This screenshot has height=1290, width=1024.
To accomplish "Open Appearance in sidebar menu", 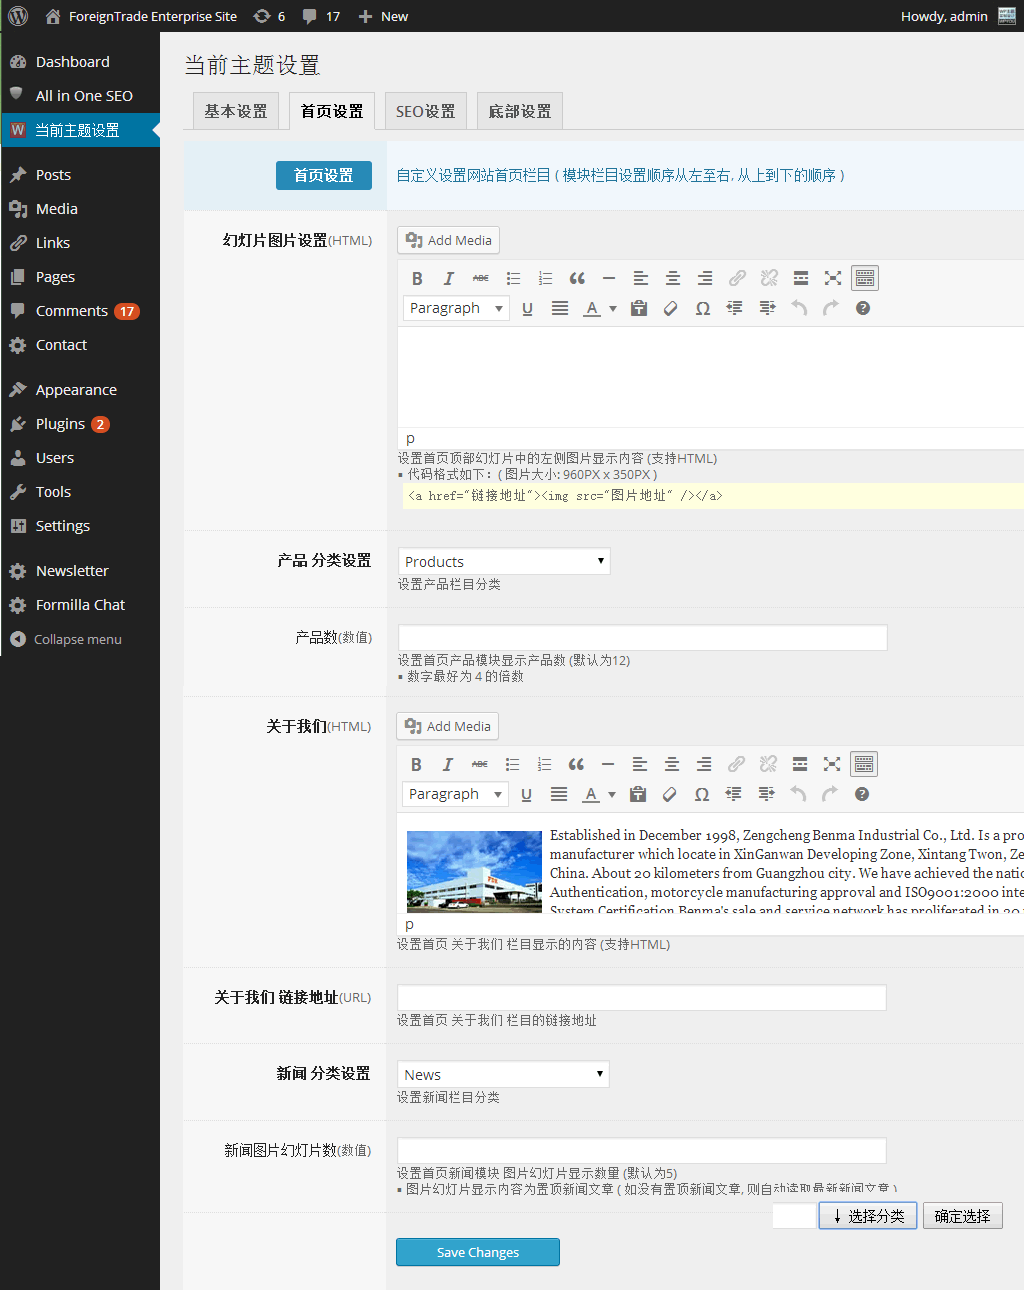I will pos(80,390).
